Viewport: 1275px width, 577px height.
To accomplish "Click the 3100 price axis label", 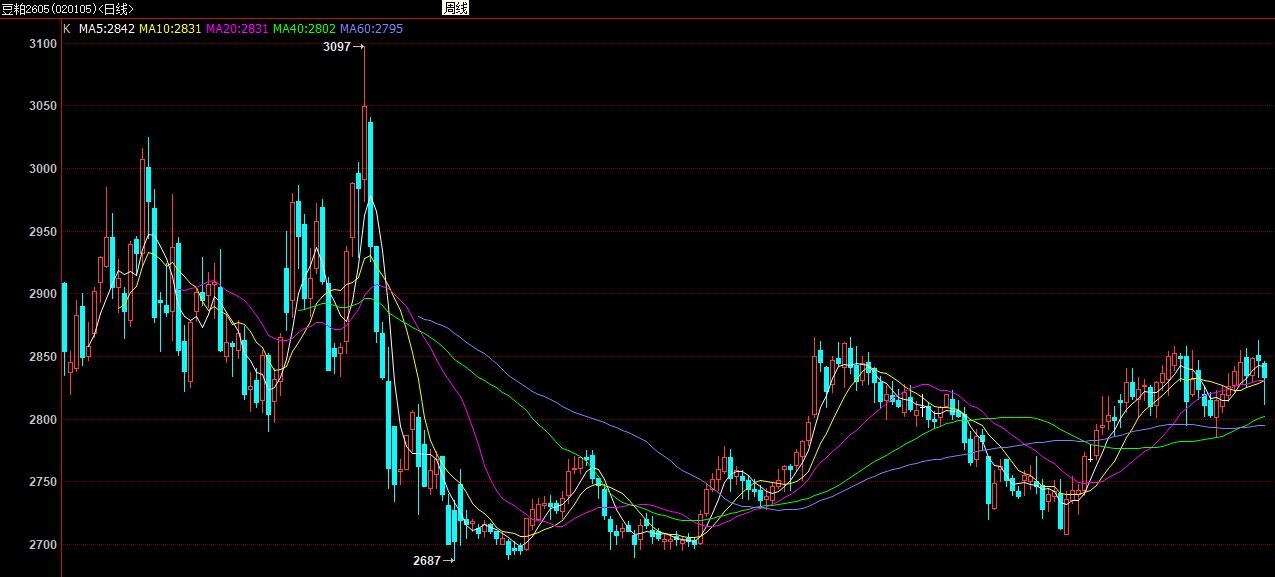I will click(x=43, y=44).
